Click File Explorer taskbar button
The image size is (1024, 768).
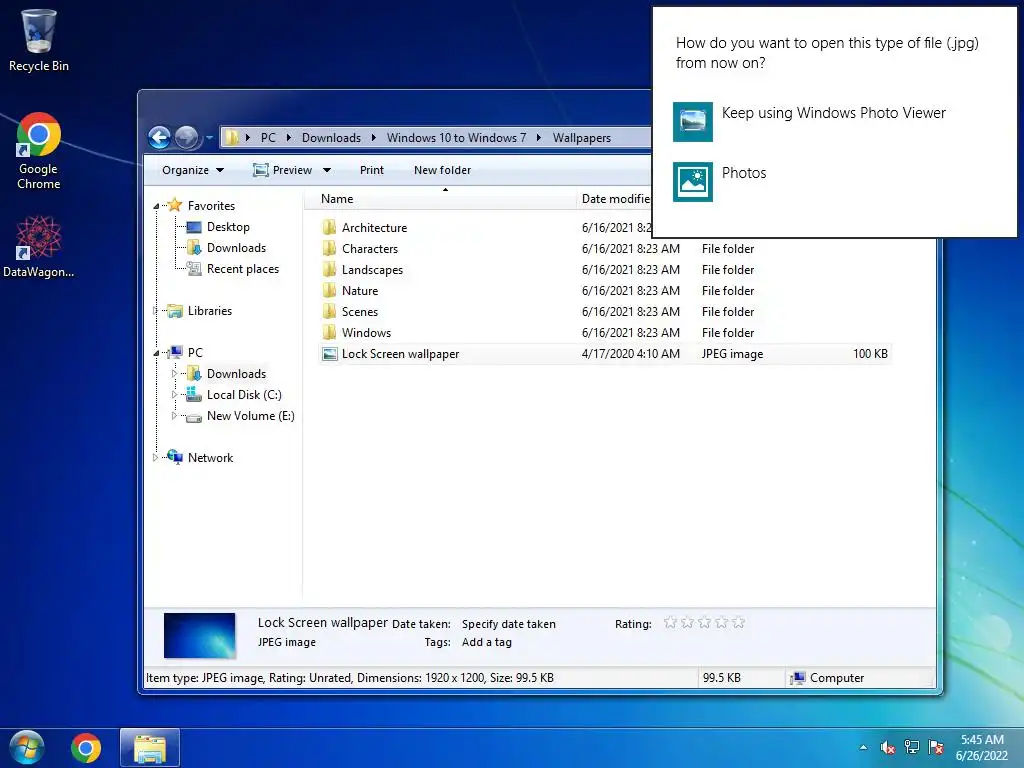tap(150, 748)
